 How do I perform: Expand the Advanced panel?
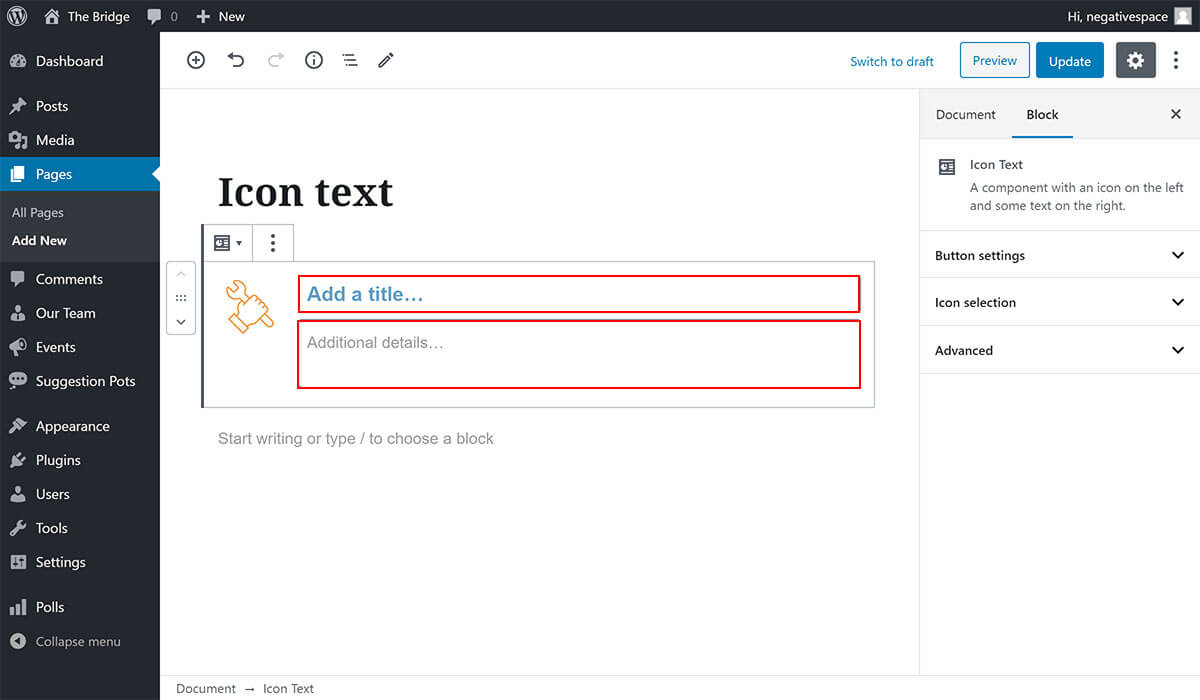1059,350
